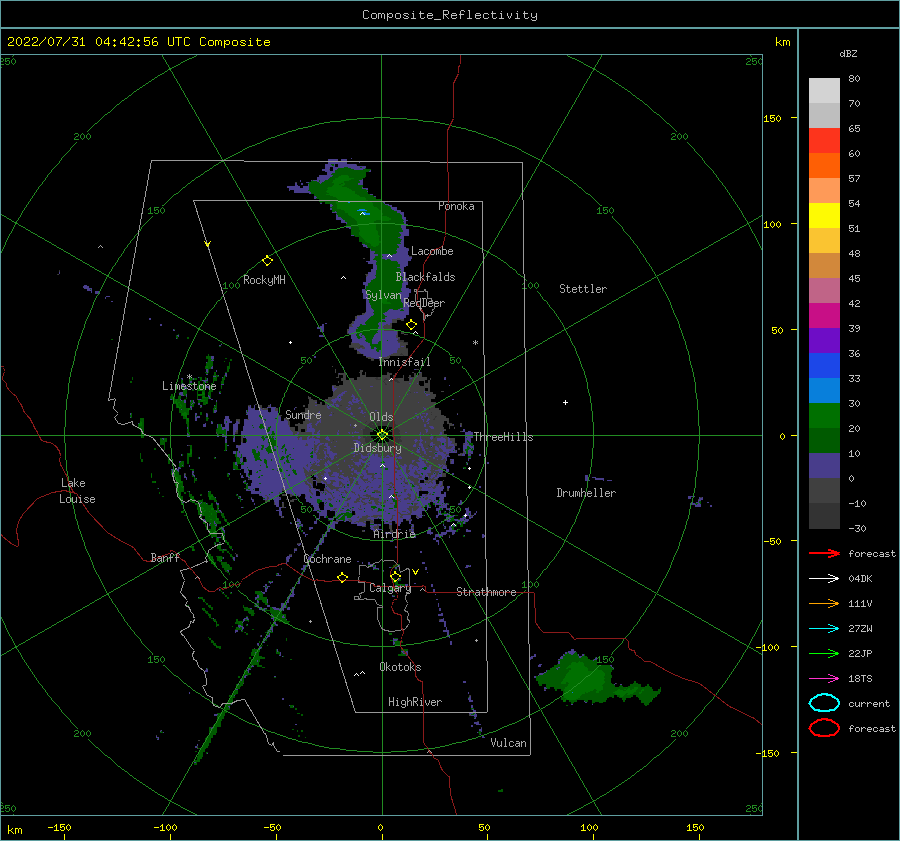Viewport: 900px width, 841px height.
Task: Click the red forecast ellipse symbol
Action: [824, 728]
